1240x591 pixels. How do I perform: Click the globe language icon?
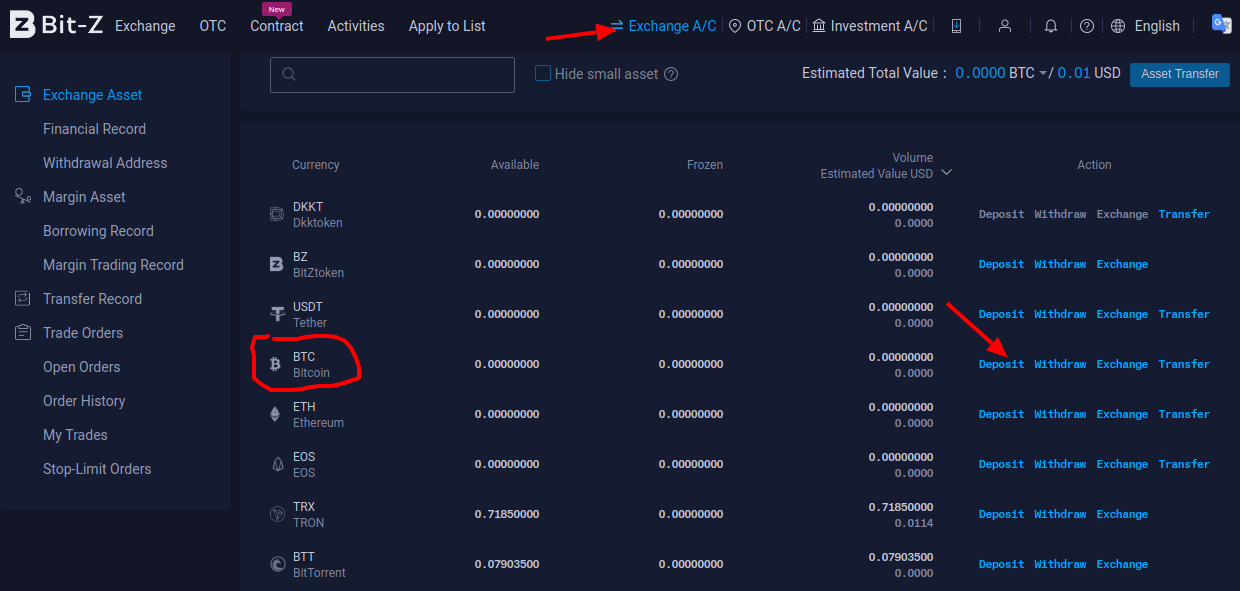tap(1118, 26)
